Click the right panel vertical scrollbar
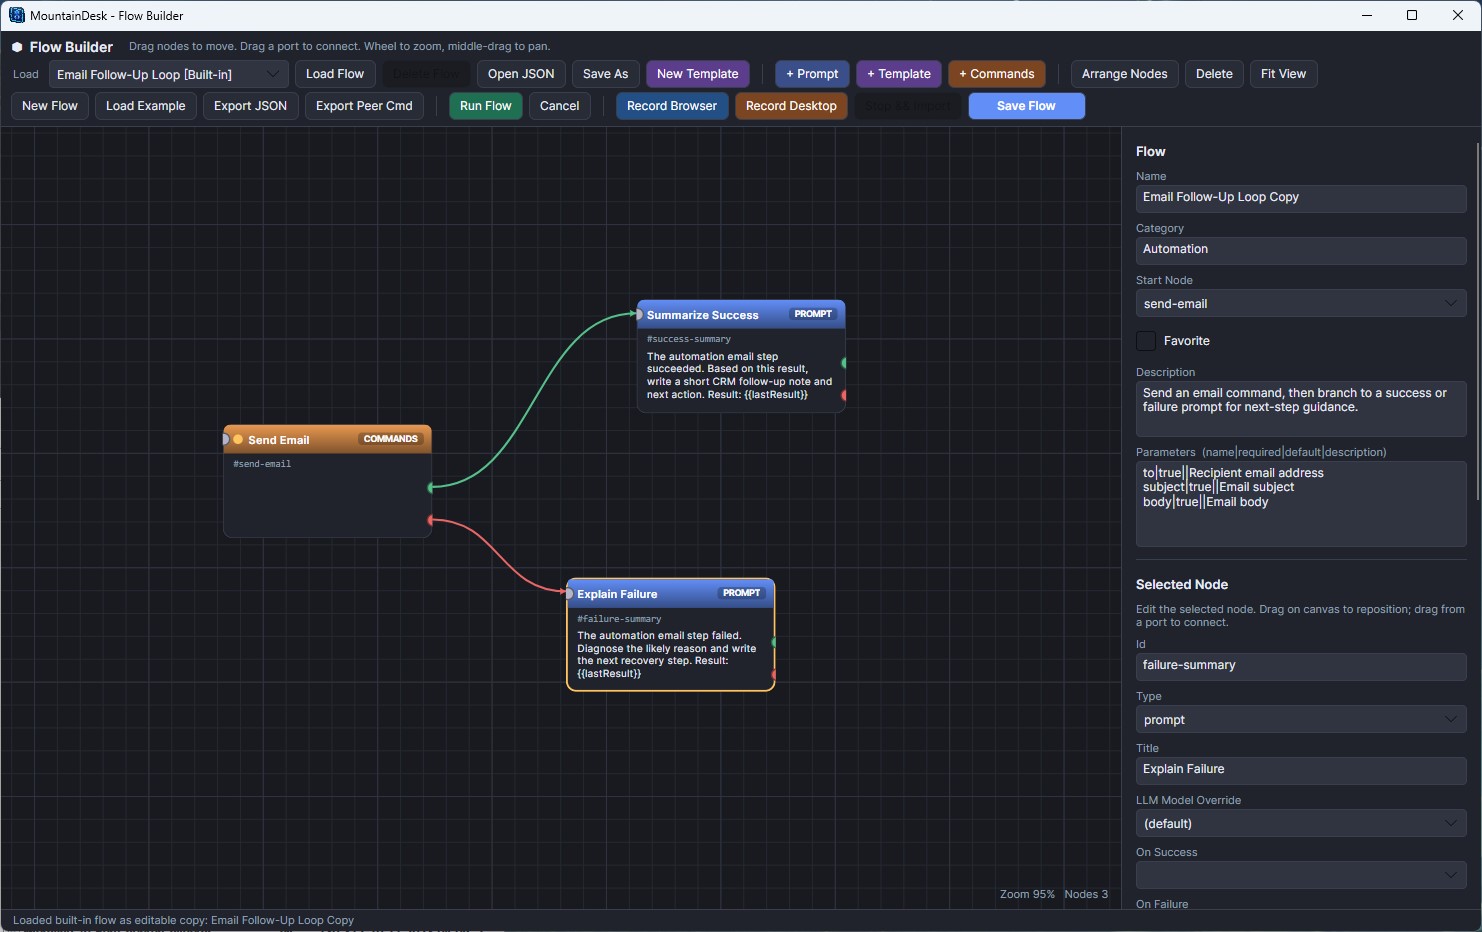Screen dimensions: 1482x932 click(x=1477, y=320)
